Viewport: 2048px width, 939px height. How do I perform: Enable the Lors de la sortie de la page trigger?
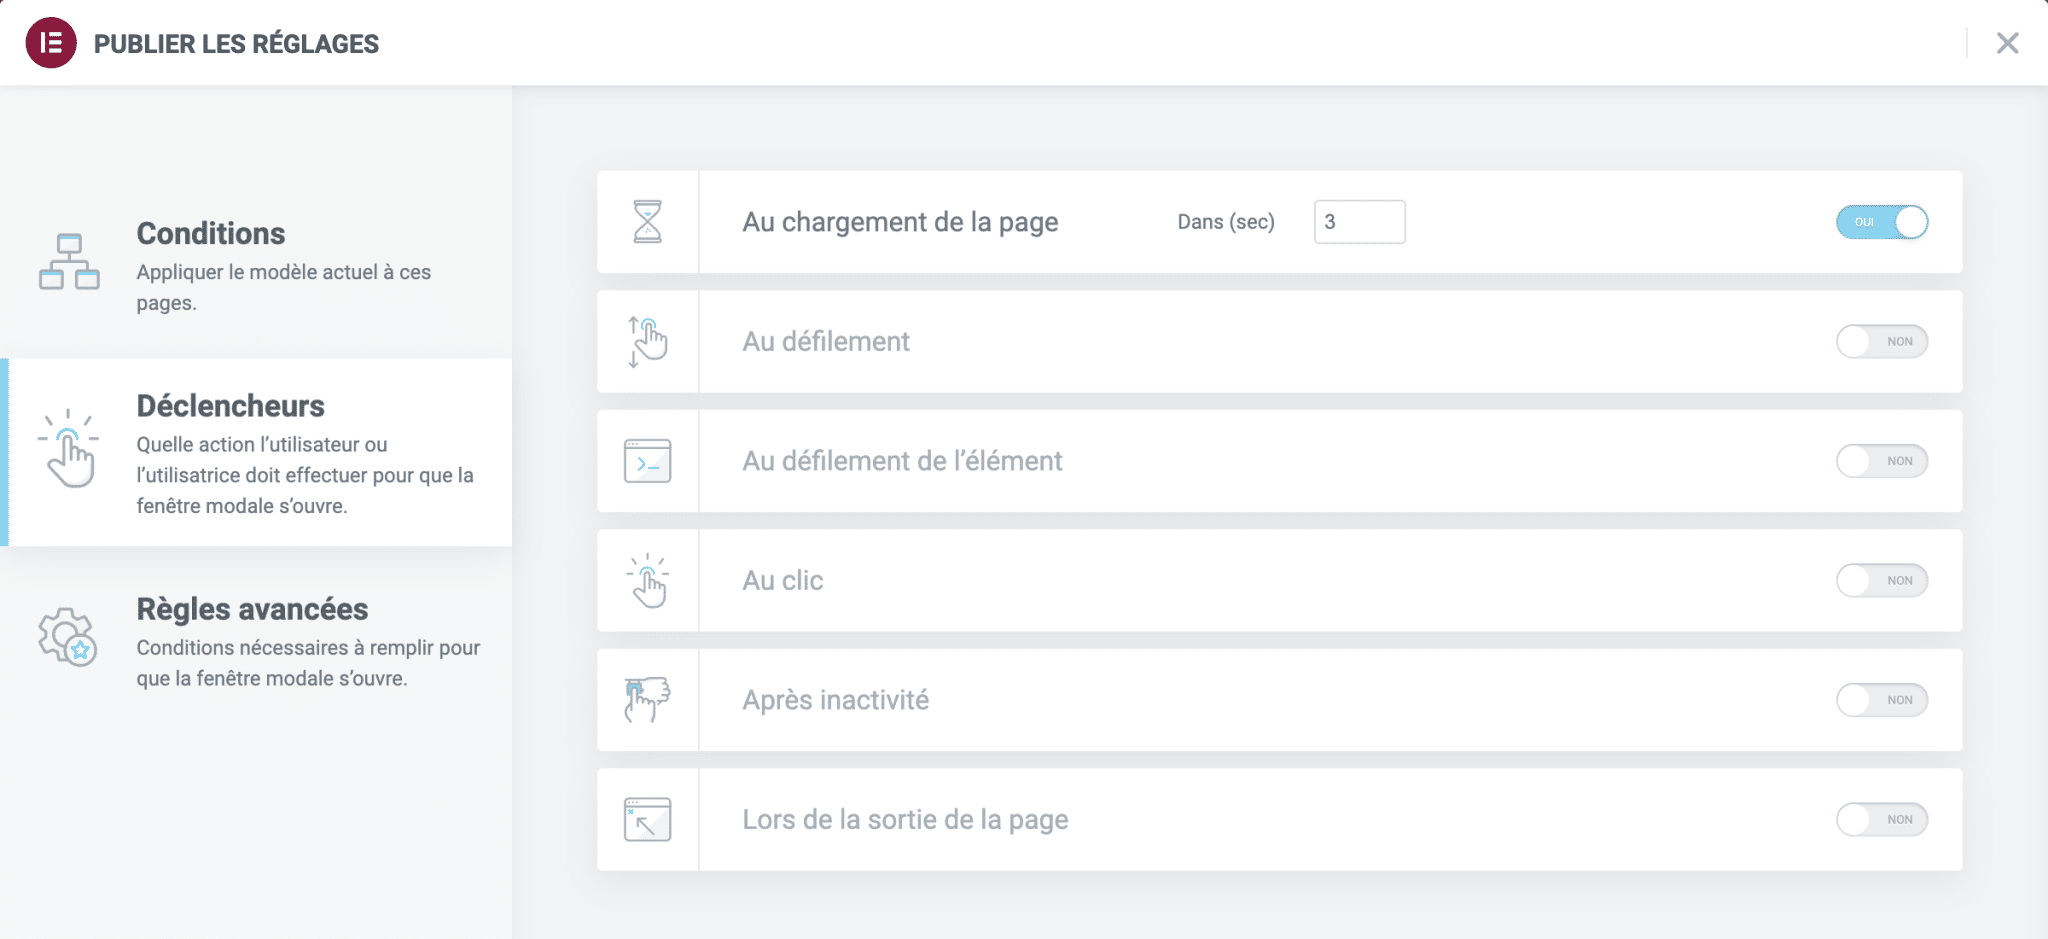1883,819
